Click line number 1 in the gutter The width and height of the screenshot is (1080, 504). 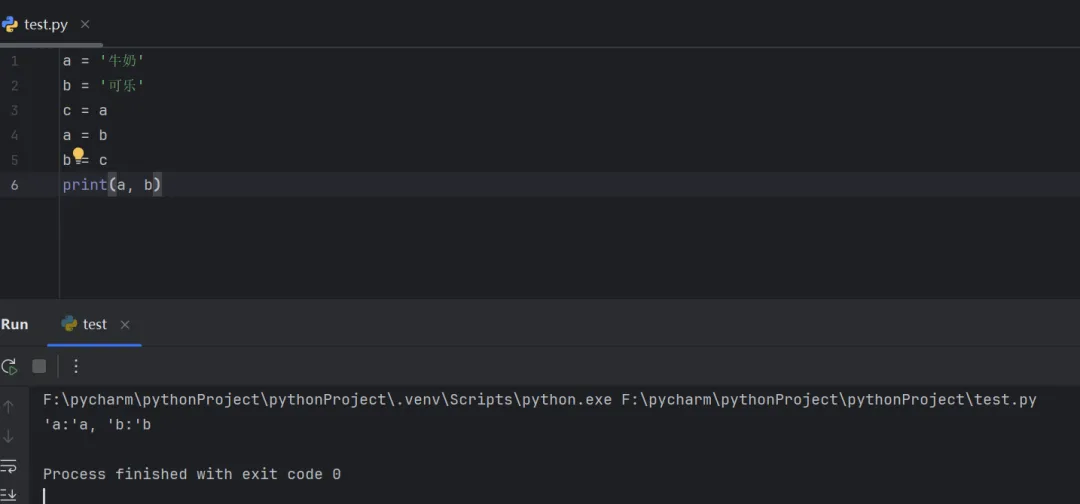[x=14, y=61]
